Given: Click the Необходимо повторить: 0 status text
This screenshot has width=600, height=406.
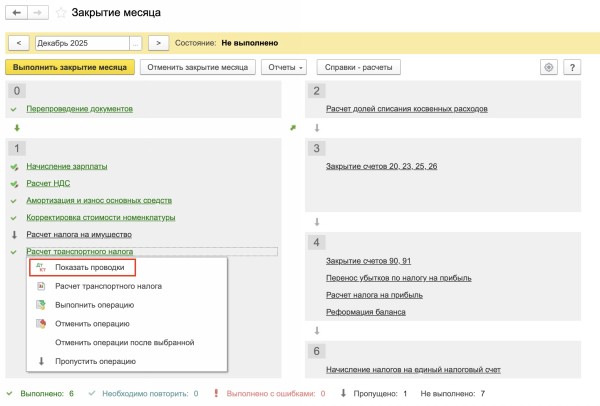Looking at the screenshot, I should [150, 393].
